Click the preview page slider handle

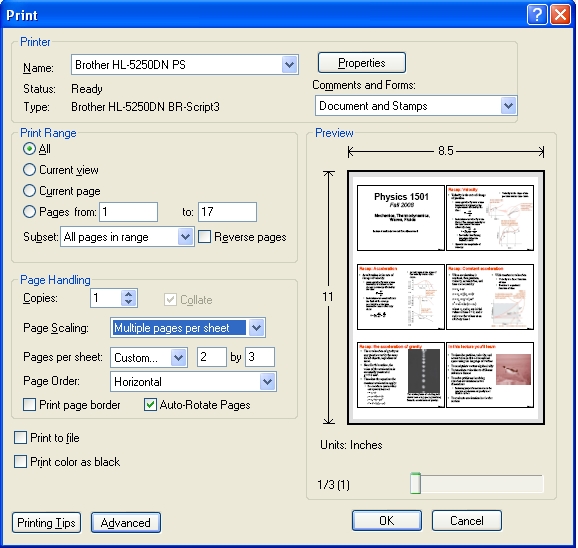pos(415,483)
